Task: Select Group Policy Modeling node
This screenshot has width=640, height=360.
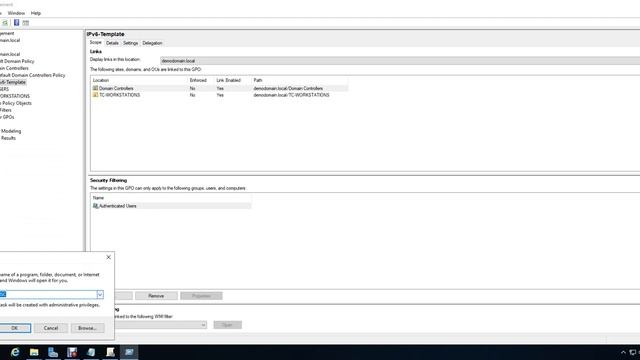Action: coord(11,131)
